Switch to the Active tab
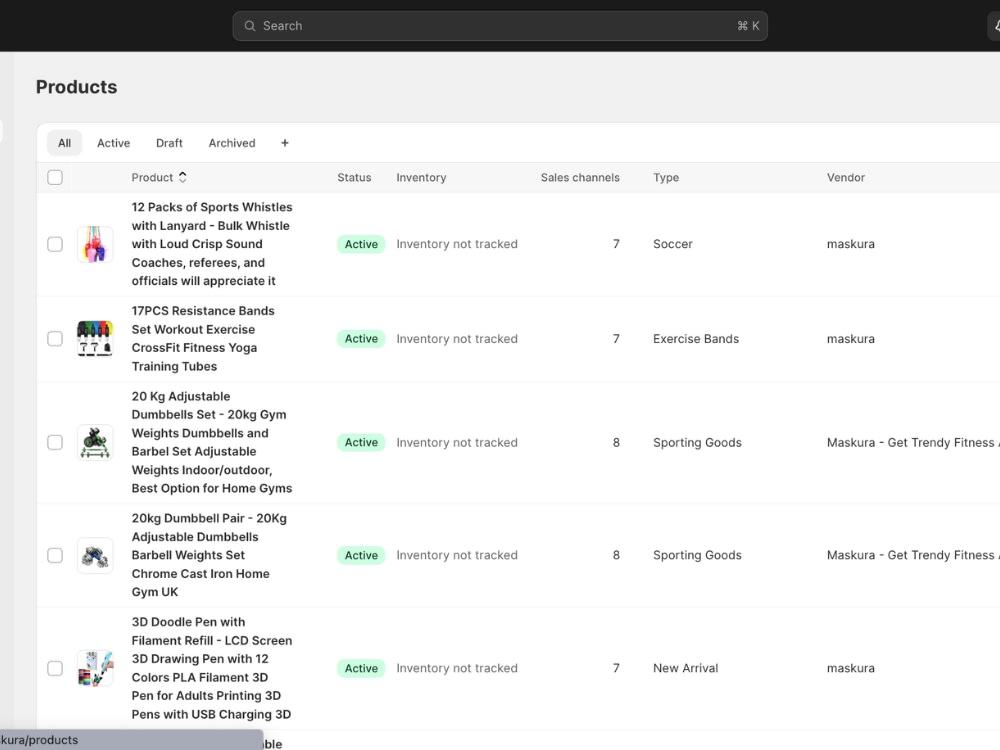This screenshot has height=750, width=1000. 114,143
